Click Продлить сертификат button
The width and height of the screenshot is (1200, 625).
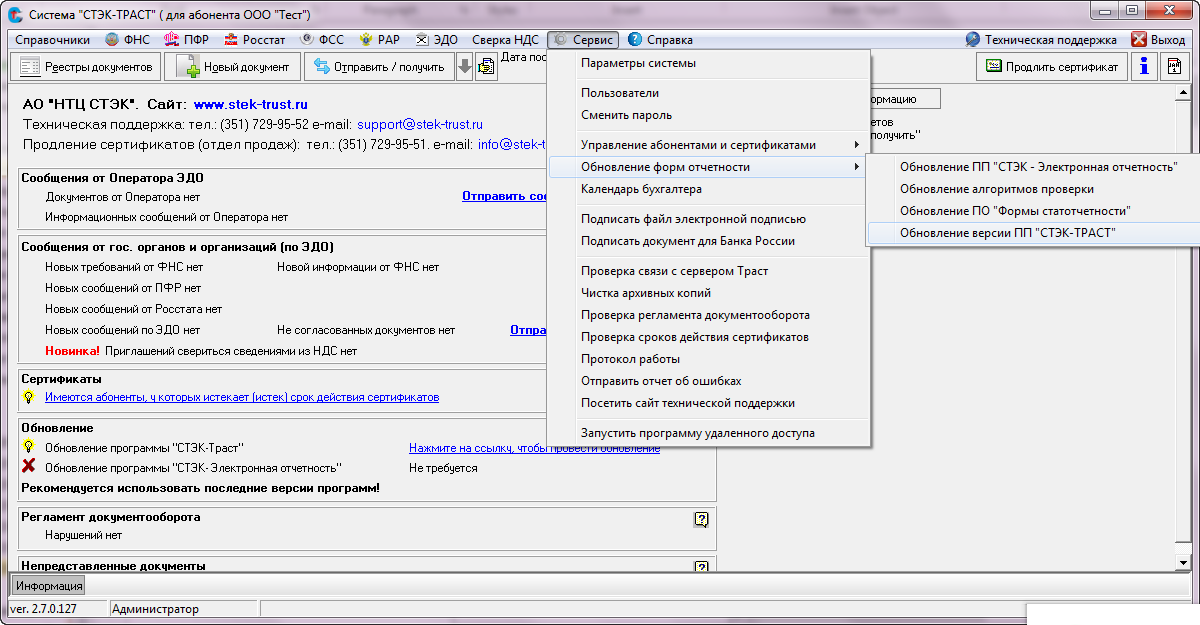(1052, 66)
